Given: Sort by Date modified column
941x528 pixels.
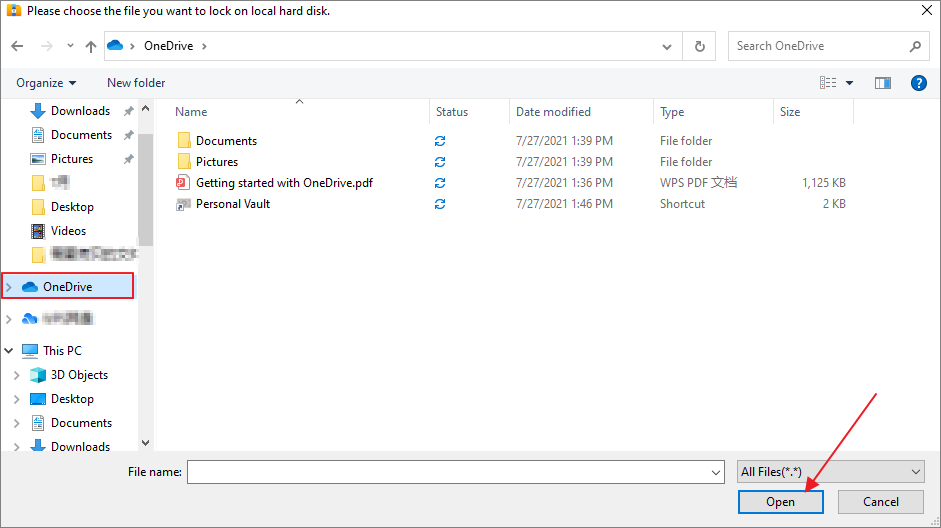Looking at the screenshot, I should tap(553, 112).
